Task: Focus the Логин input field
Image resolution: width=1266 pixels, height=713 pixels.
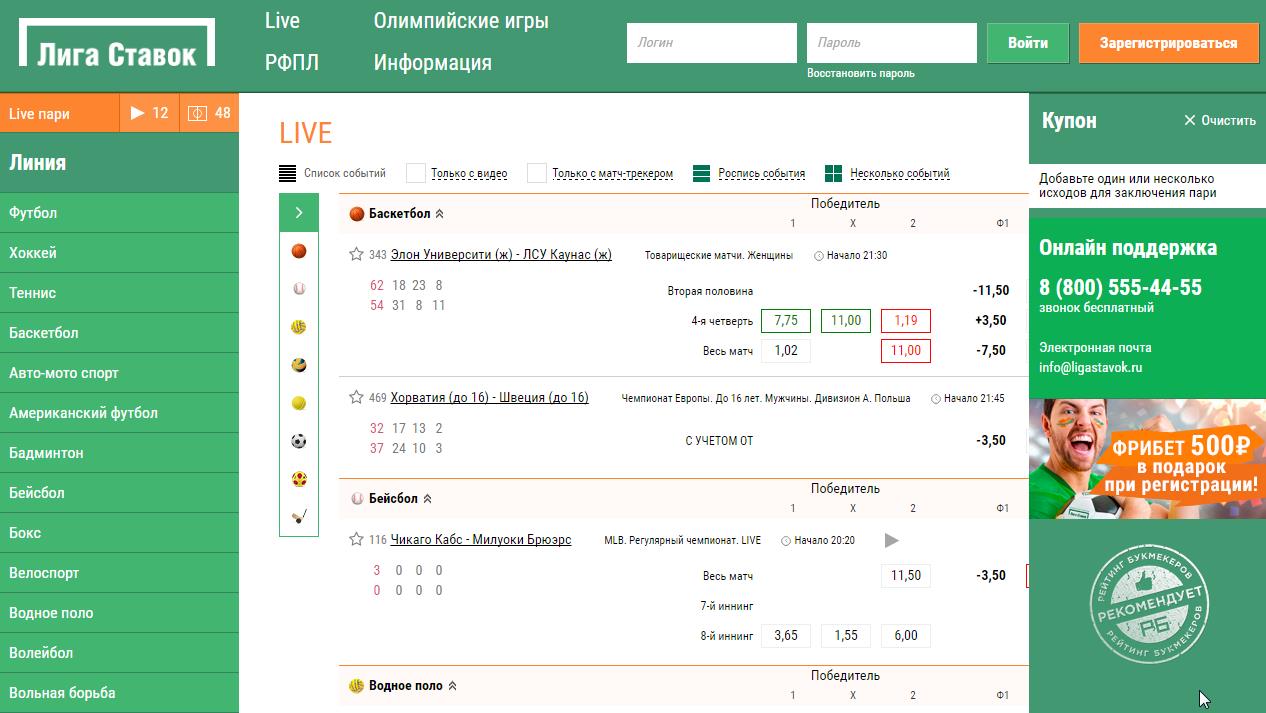Action: pyautogui.click(x=712, y=43)
